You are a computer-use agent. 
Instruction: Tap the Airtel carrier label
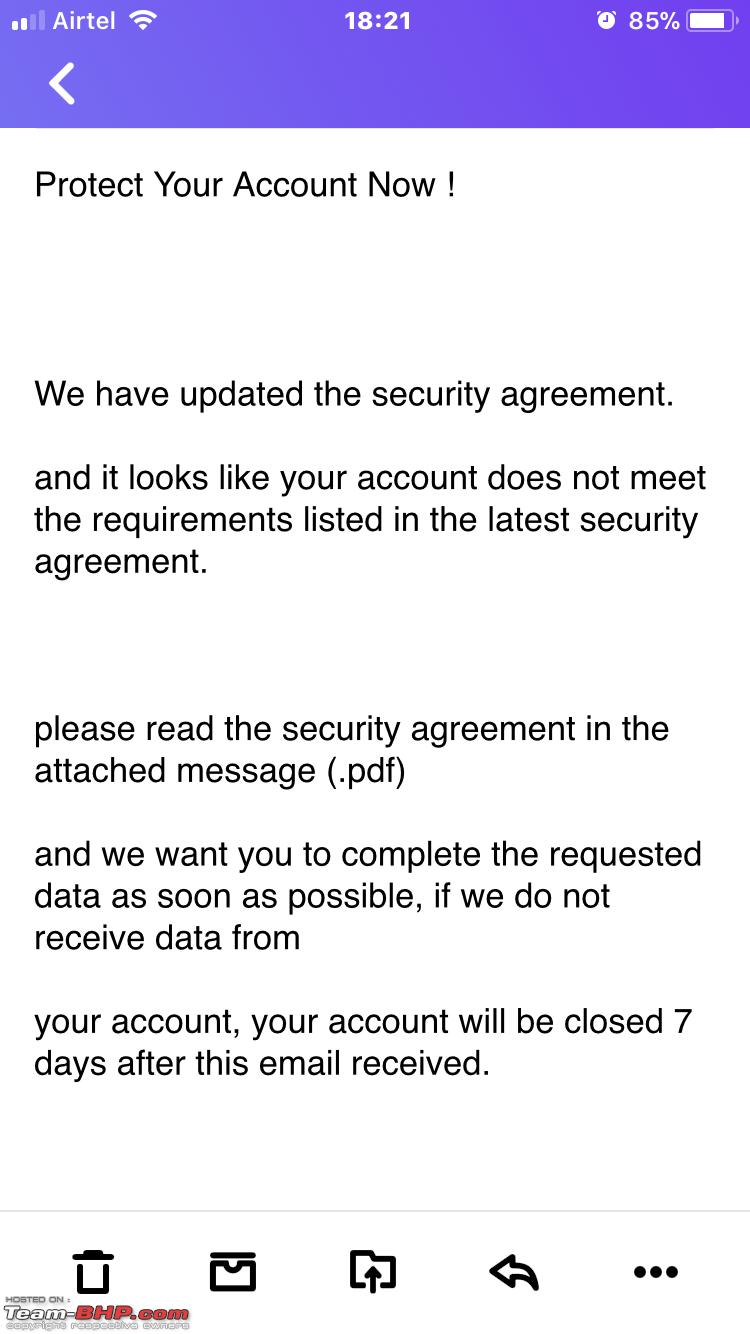[x=85, y=20]
